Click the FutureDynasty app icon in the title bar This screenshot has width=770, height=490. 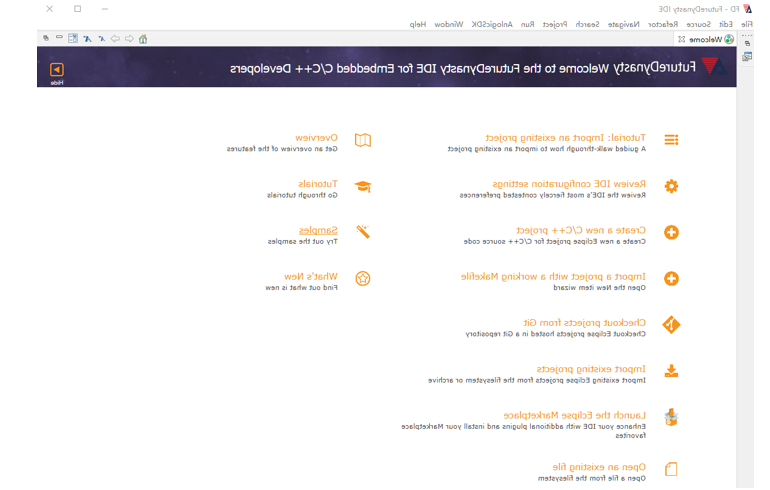tap(747, 9)
